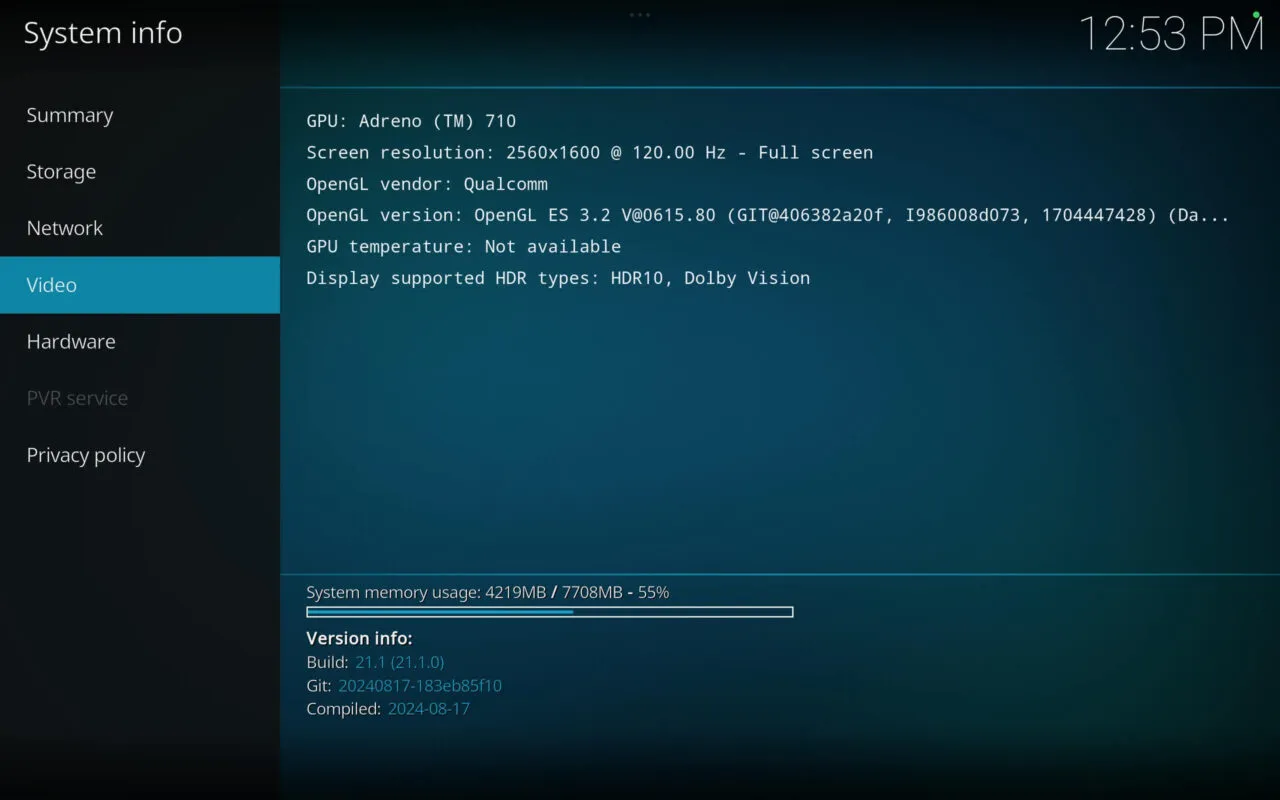Select the Video section
This screenshot has height=800, width=1280.
coord(51,285)
